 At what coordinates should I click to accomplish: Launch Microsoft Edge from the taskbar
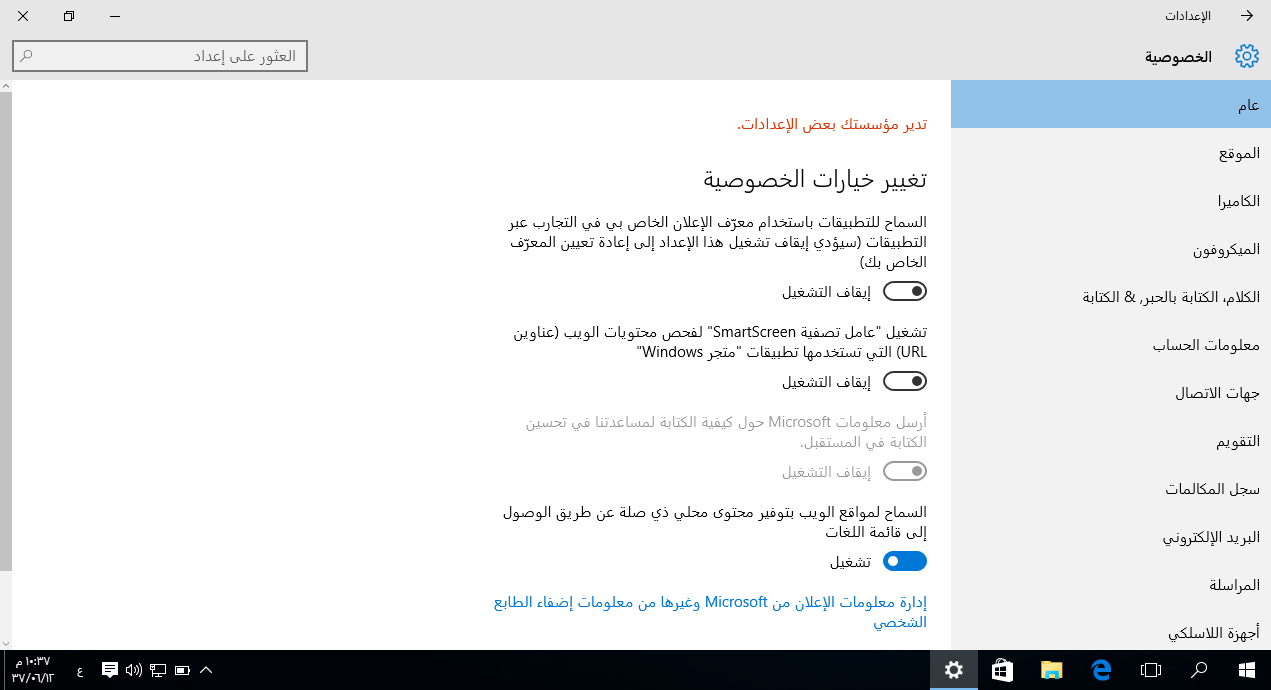(x=1101, y=670)
